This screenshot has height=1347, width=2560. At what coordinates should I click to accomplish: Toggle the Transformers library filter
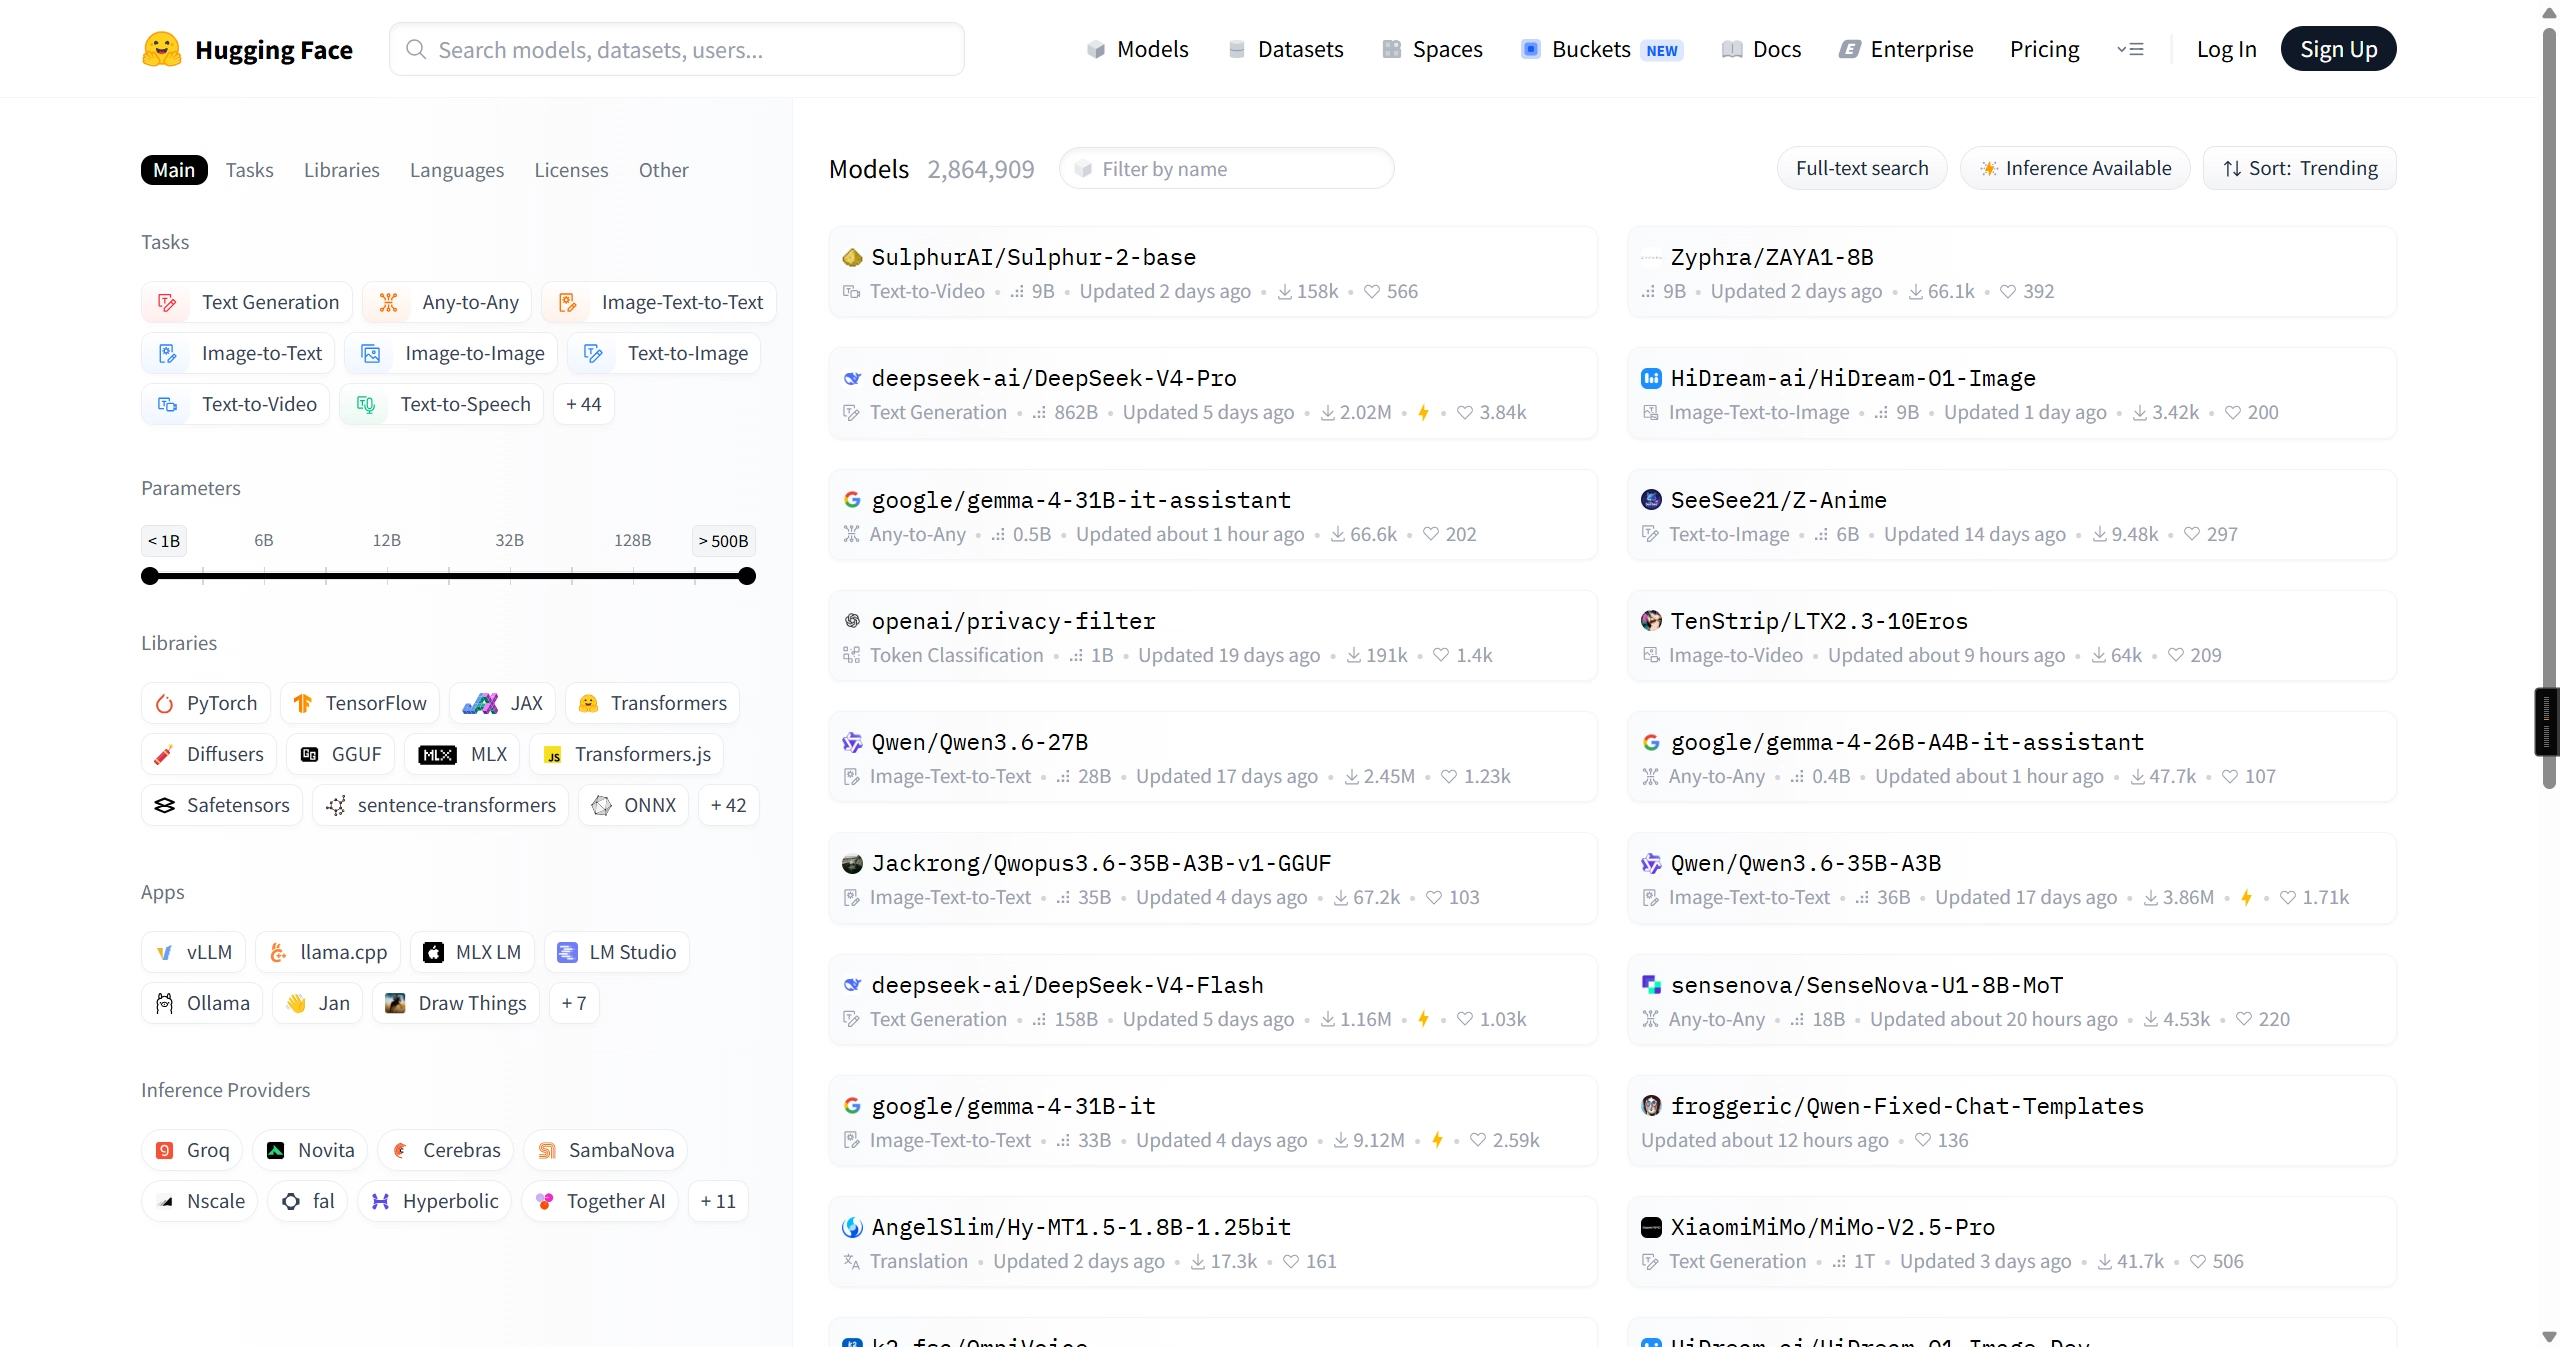coord(653,703)
